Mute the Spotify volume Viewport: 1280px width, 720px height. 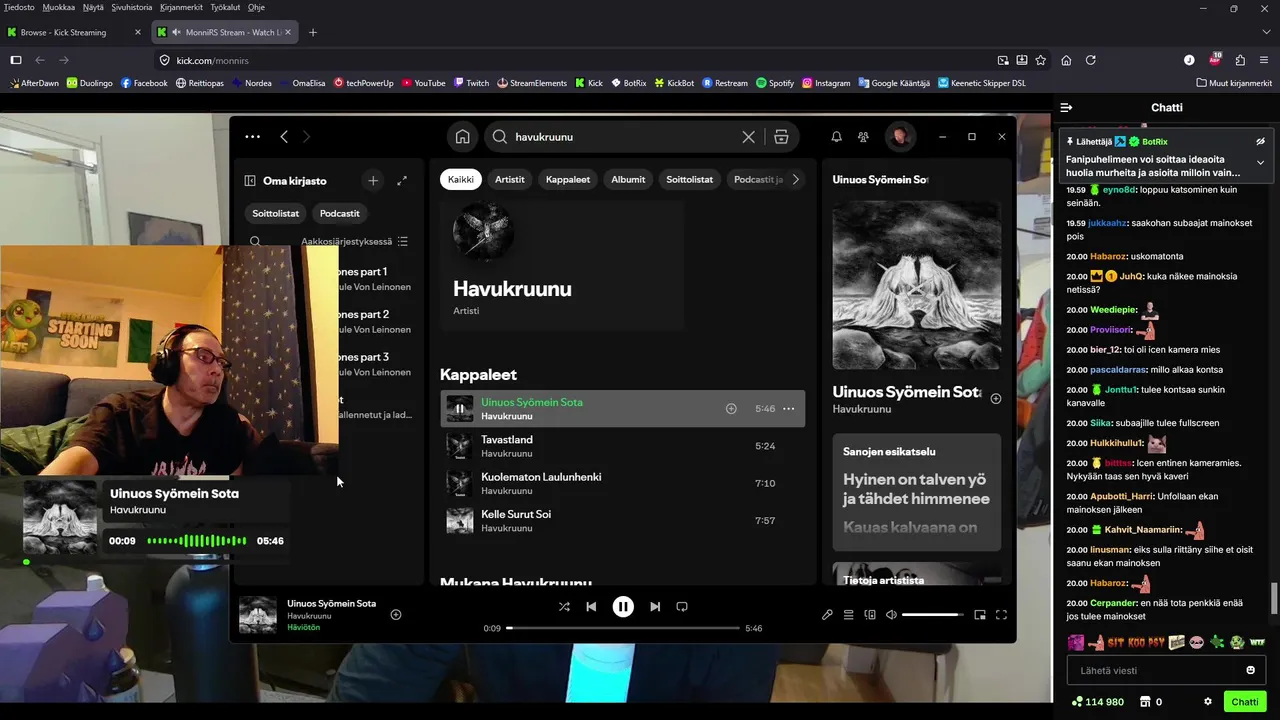pyautogui.click(x=891, y=615)
